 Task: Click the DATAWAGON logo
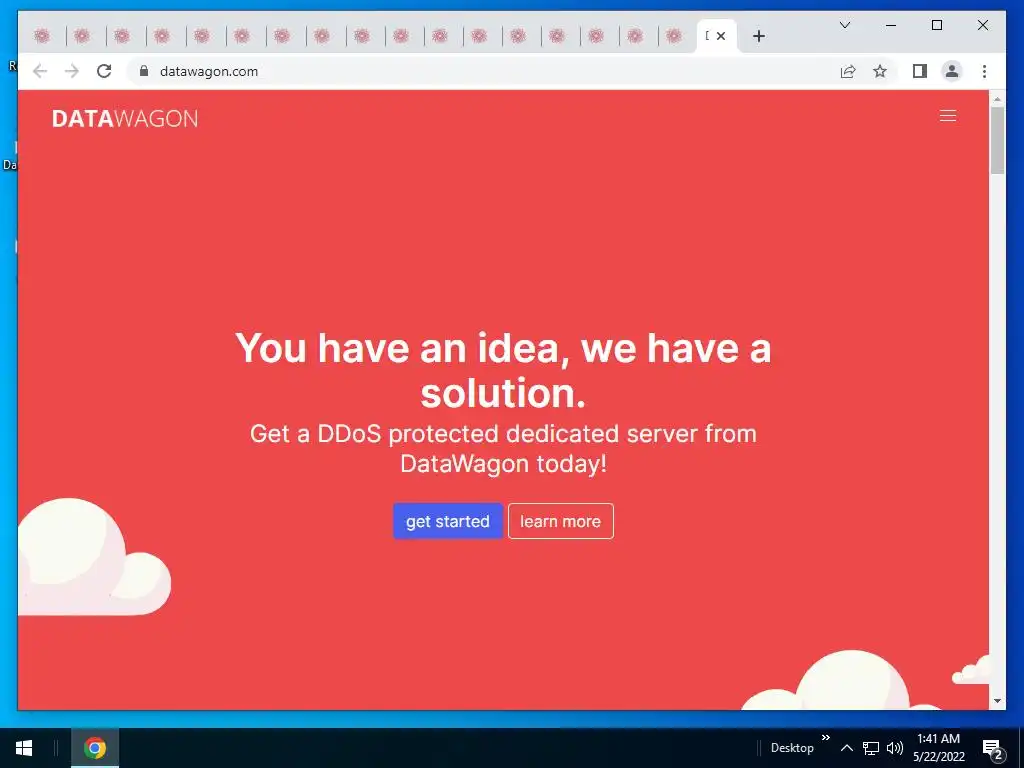(x=125, y=118)
